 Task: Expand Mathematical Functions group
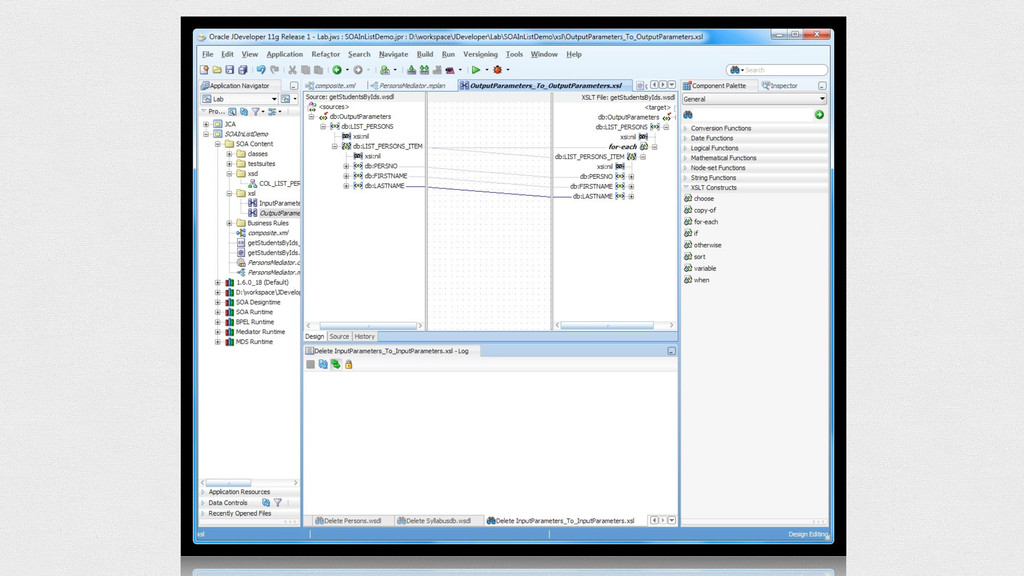(686, 158)
